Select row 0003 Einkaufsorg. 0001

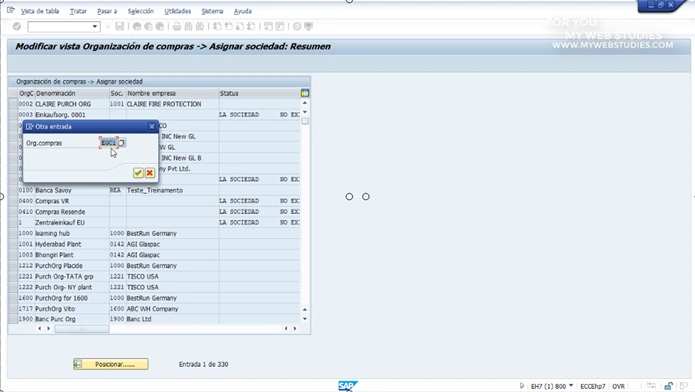(13, 114)
